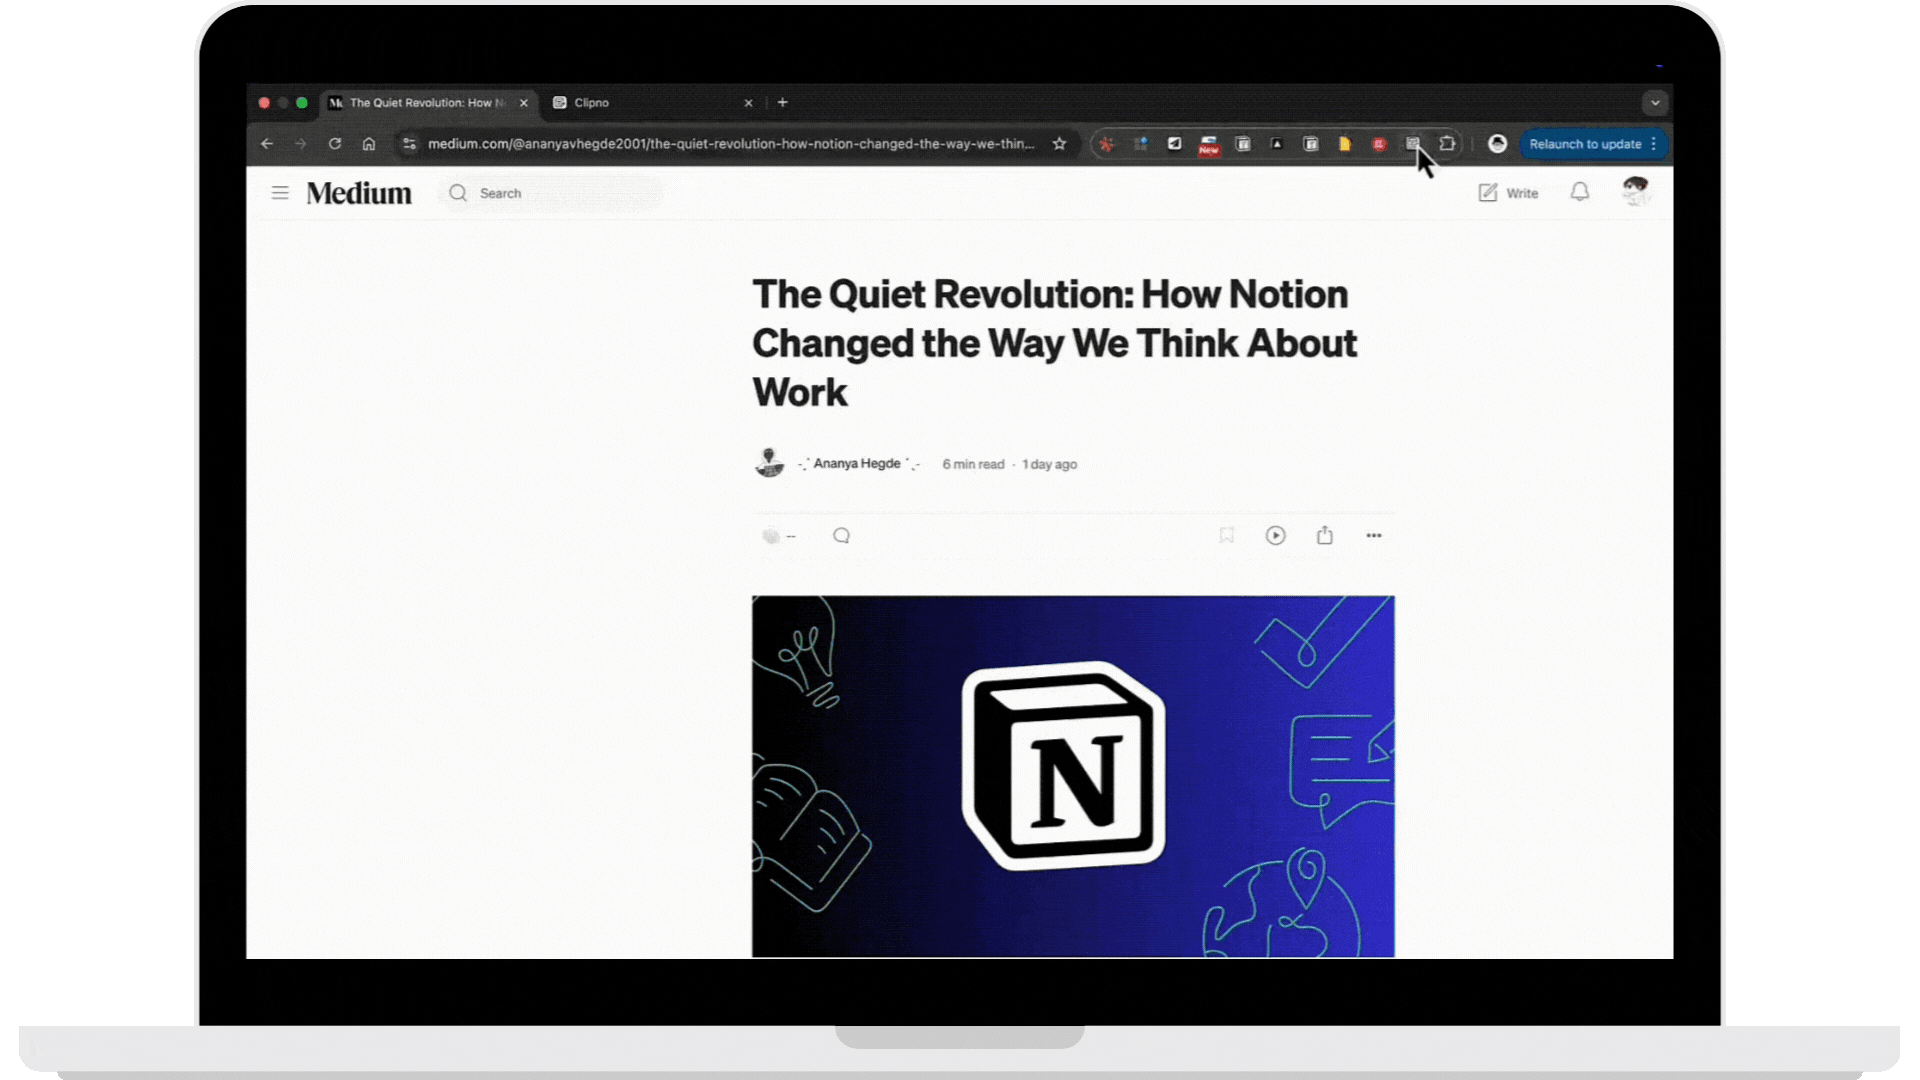Screen dimensions: 1920x1080
Task: Open the user profile avatar menu
Action: click(1635, 191)
